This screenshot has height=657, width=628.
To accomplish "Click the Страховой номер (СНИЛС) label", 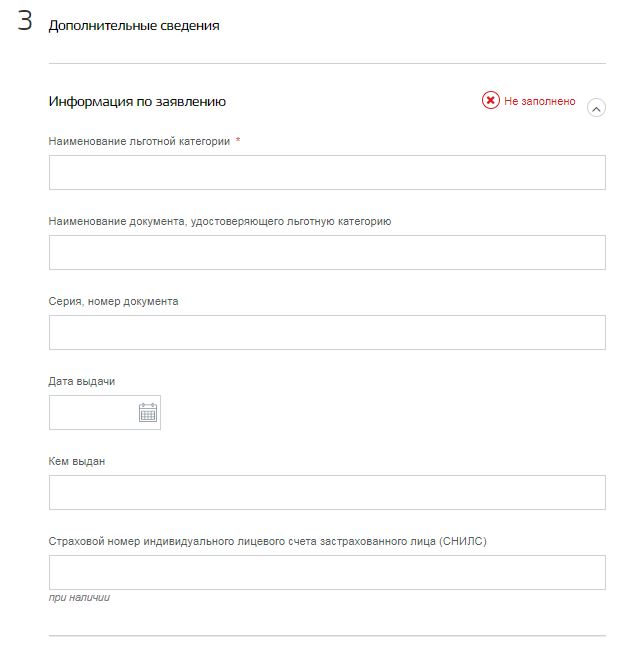I will click(268, 541).
